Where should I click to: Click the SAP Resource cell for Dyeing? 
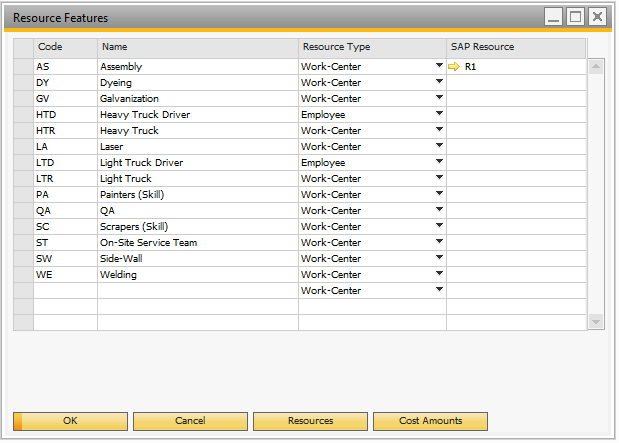[x=515, y=83]
